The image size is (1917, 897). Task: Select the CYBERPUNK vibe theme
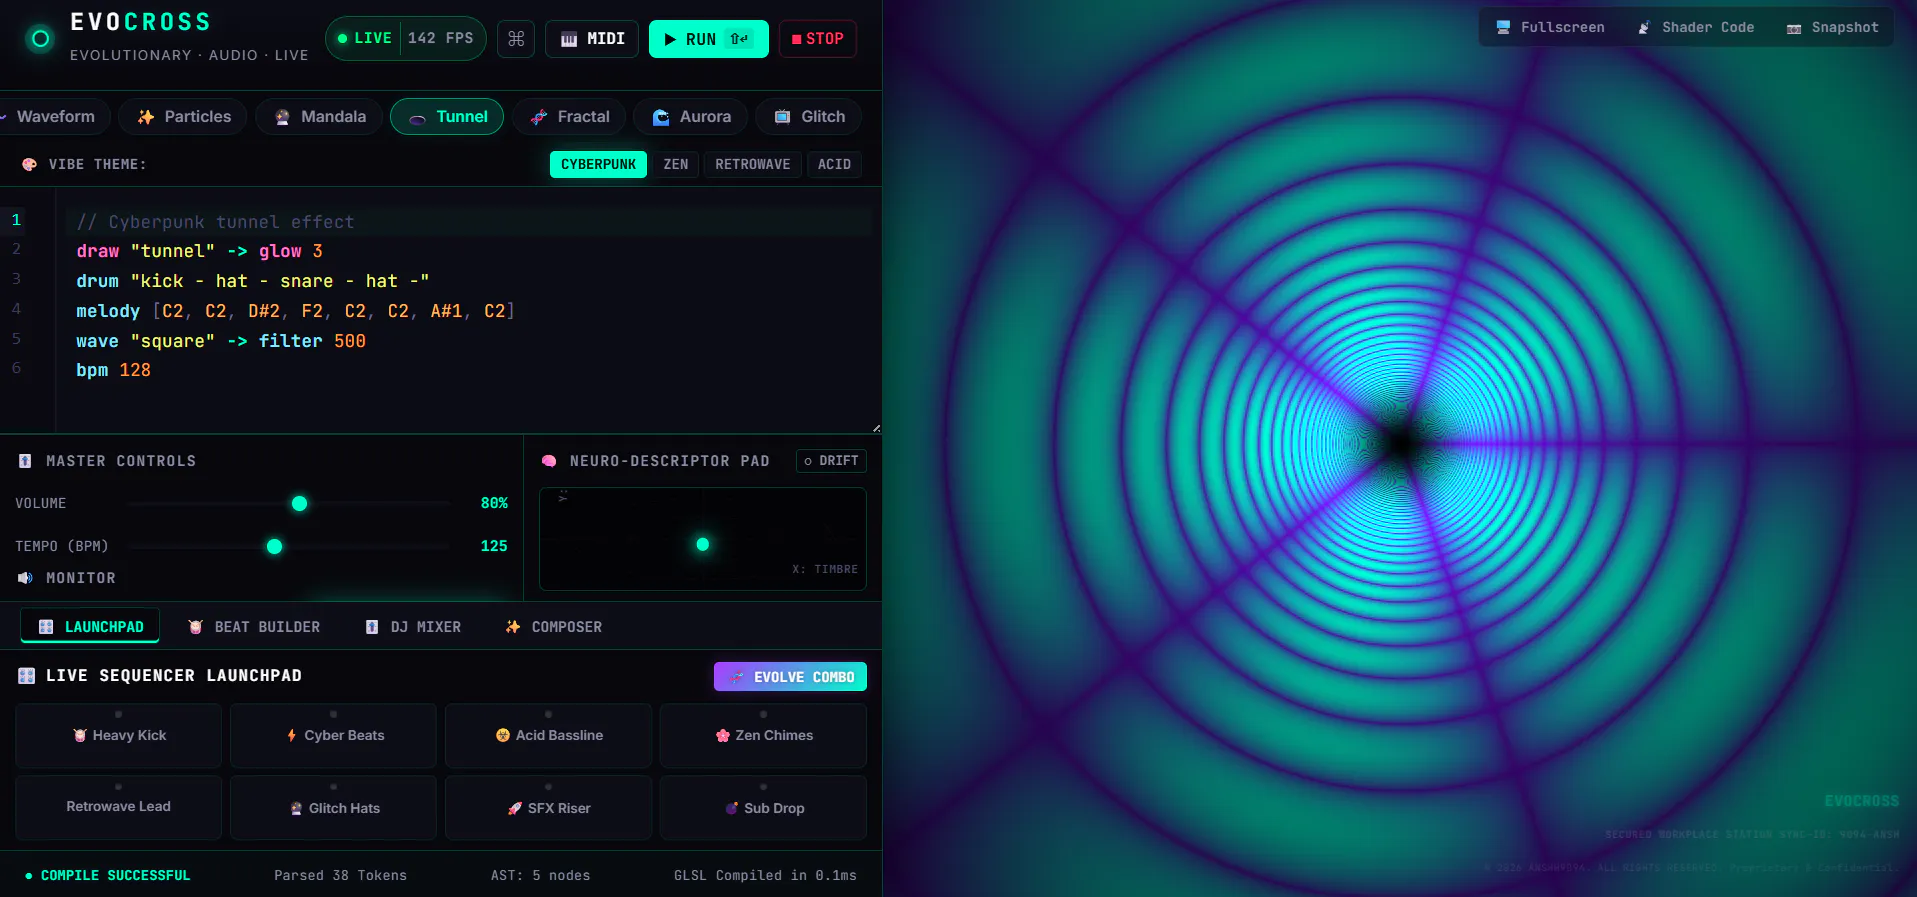point(598,164)
